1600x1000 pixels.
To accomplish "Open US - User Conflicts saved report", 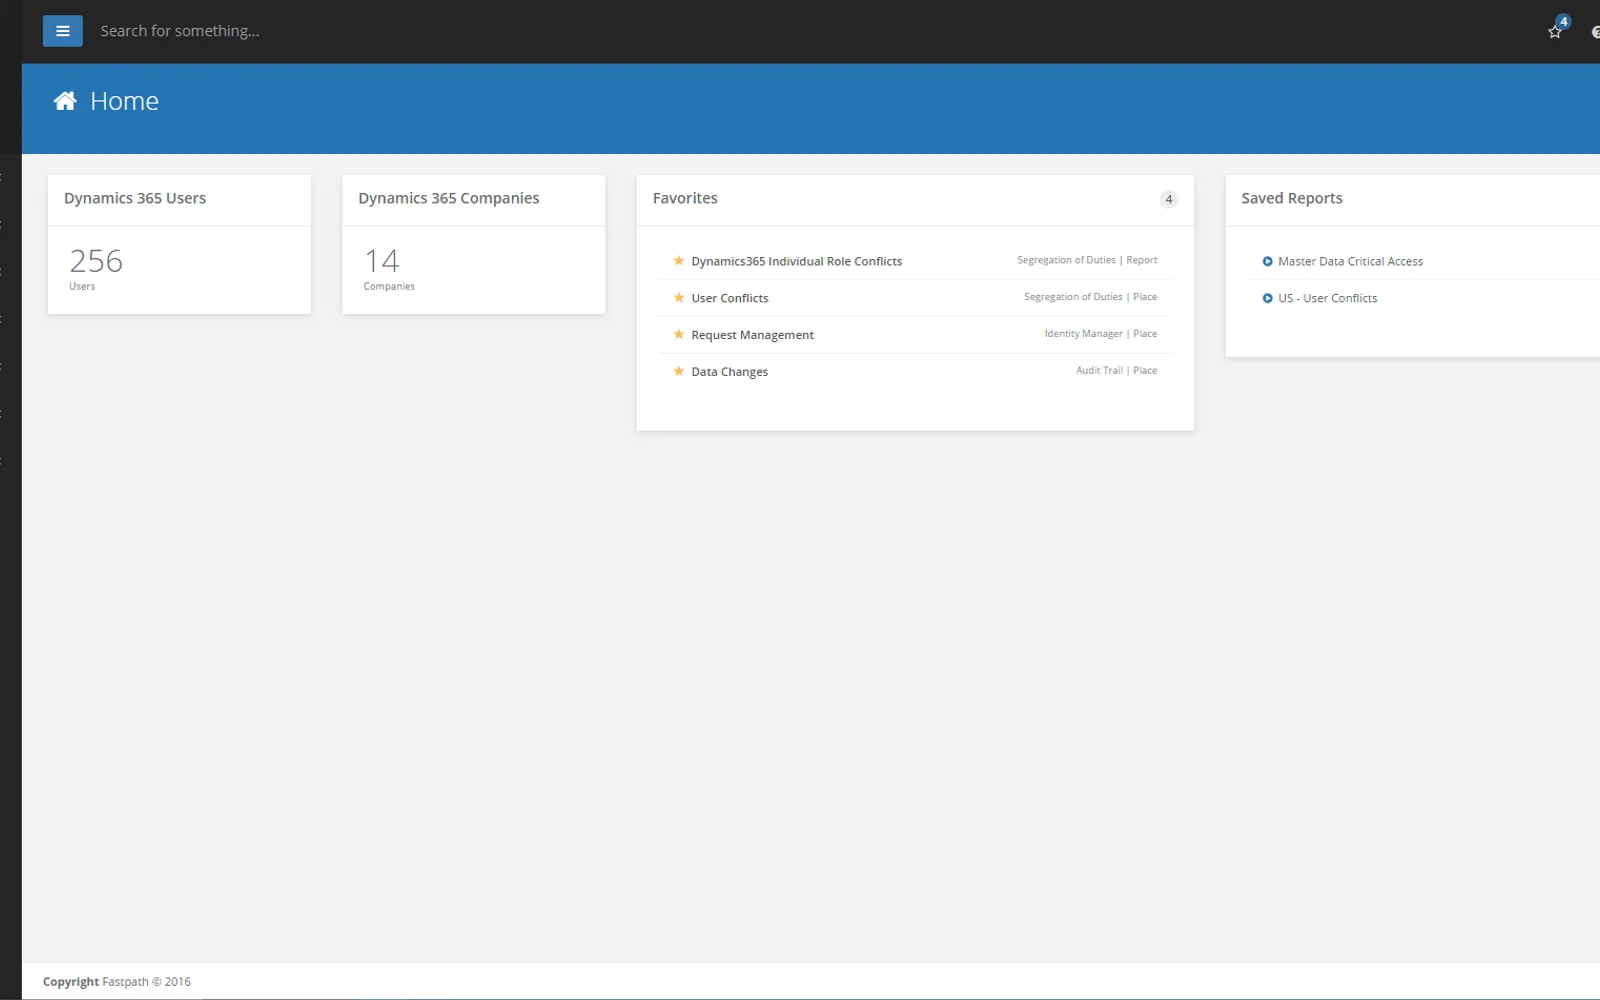I will (x=1327, y=298).
